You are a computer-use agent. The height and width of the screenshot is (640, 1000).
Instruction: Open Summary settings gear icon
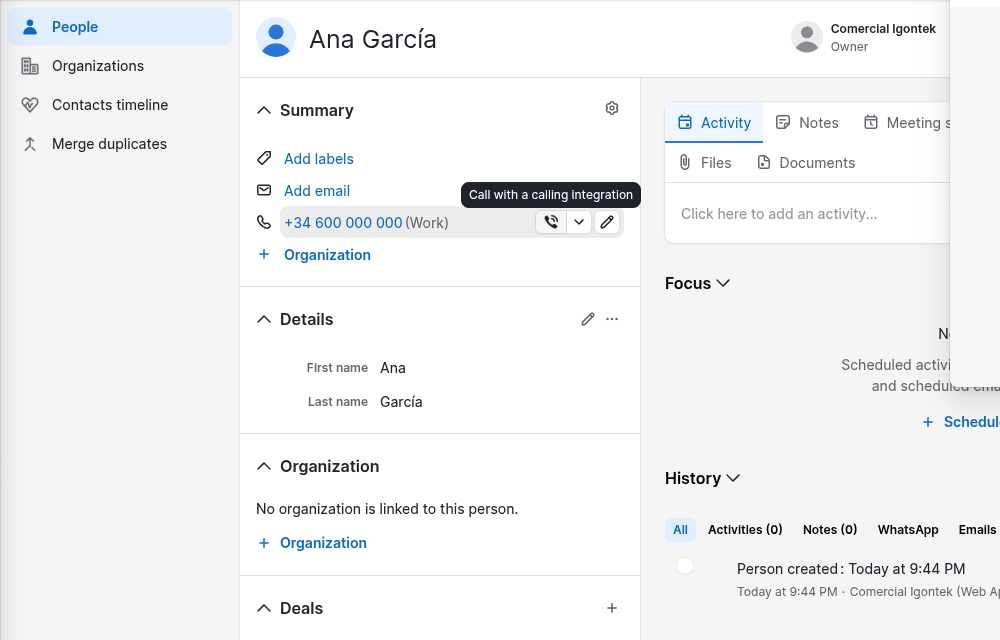click(612, 108)
